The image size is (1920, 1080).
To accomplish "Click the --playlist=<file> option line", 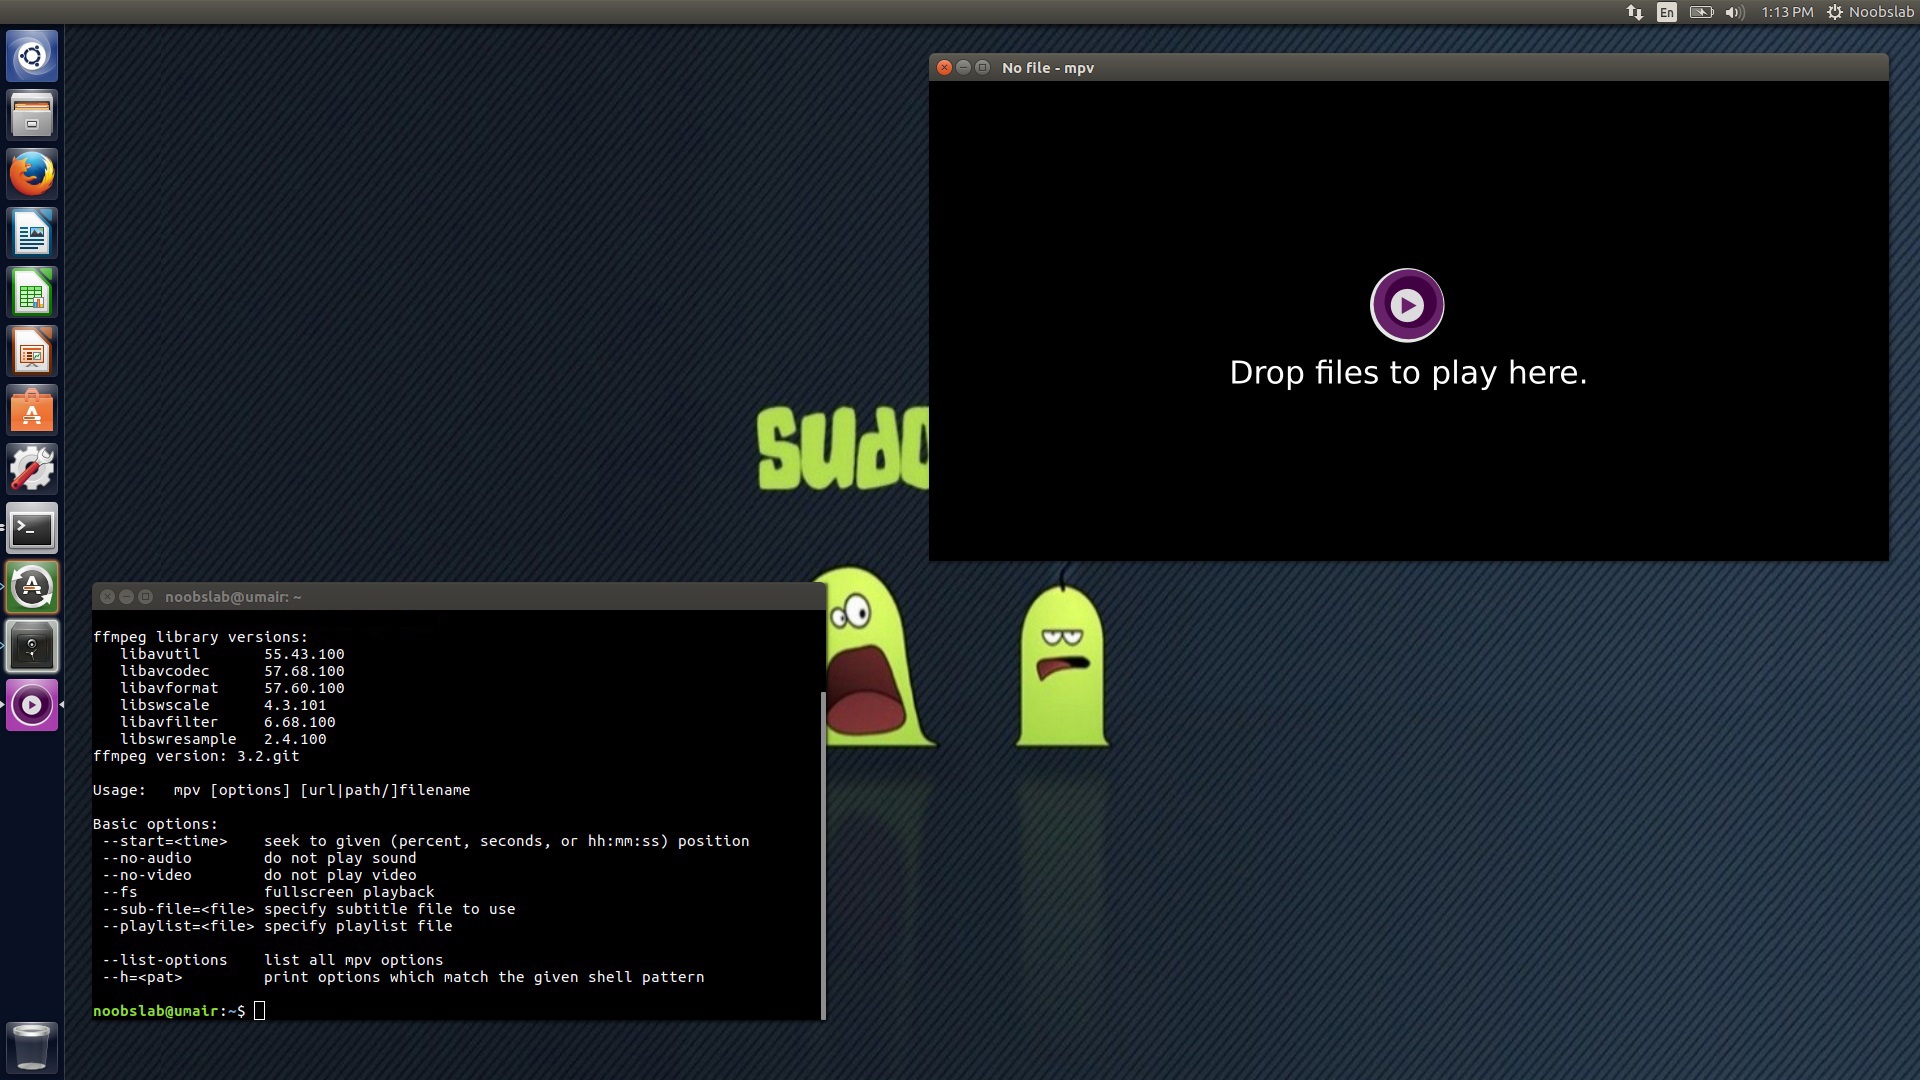I will click(277, 926).
